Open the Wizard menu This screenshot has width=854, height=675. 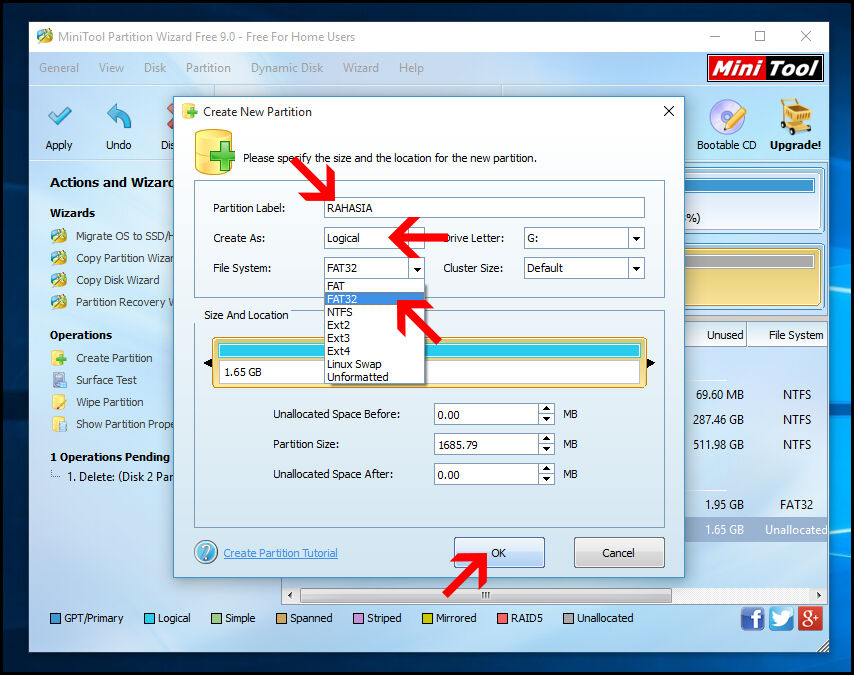tap(361, 68)
